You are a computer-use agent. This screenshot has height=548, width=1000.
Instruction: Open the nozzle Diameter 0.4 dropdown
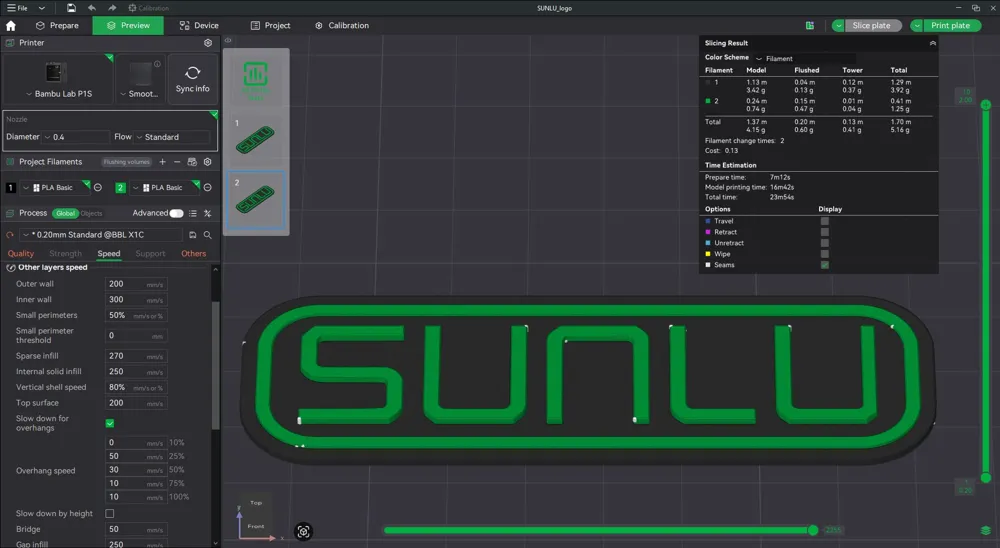pyautogui.click(x=76, y=137)
